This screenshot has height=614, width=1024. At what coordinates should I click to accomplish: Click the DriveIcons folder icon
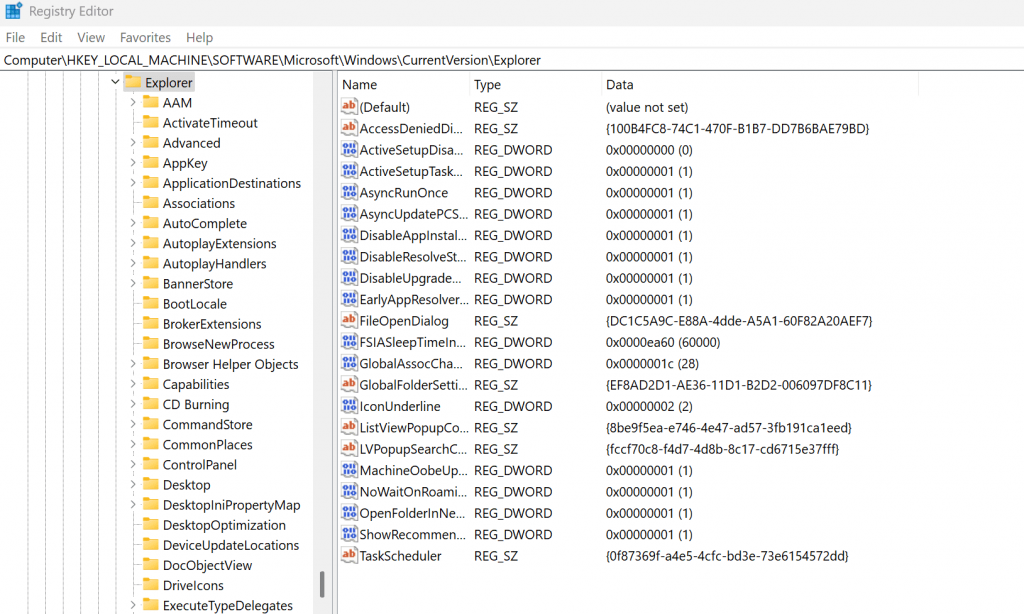[151, 585]
